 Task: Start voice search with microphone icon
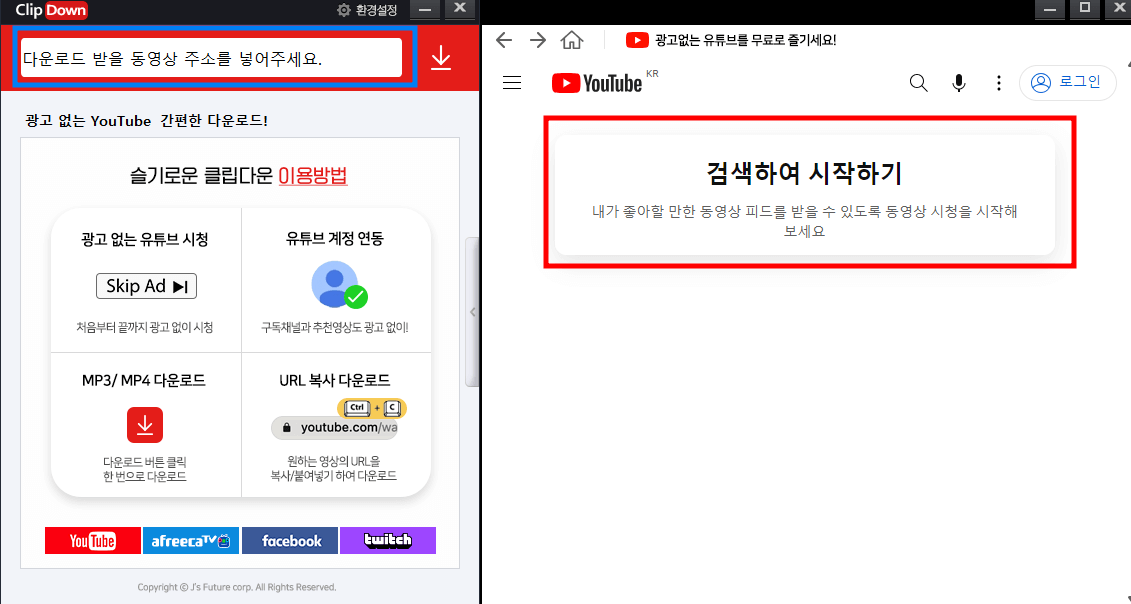959,83
